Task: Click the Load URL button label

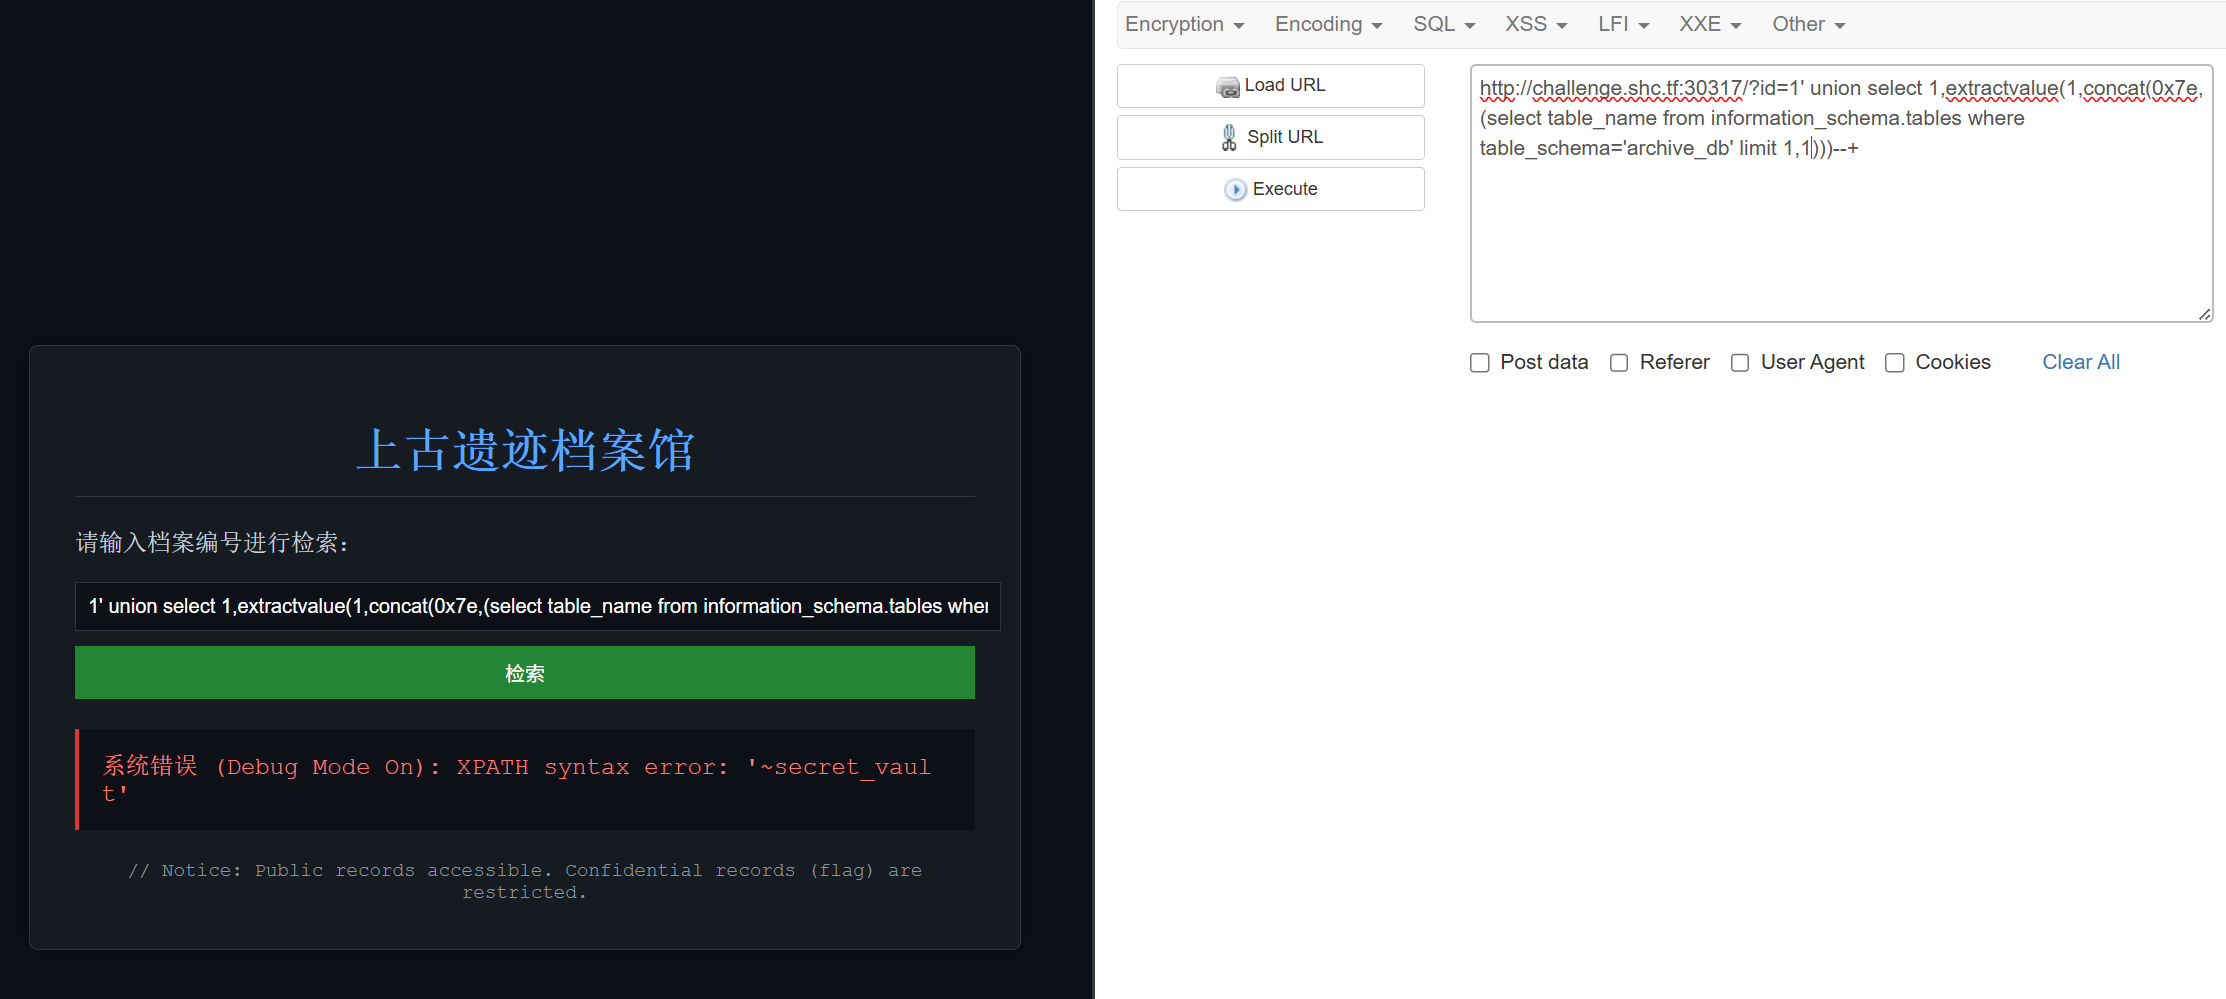Action: 1285,85
